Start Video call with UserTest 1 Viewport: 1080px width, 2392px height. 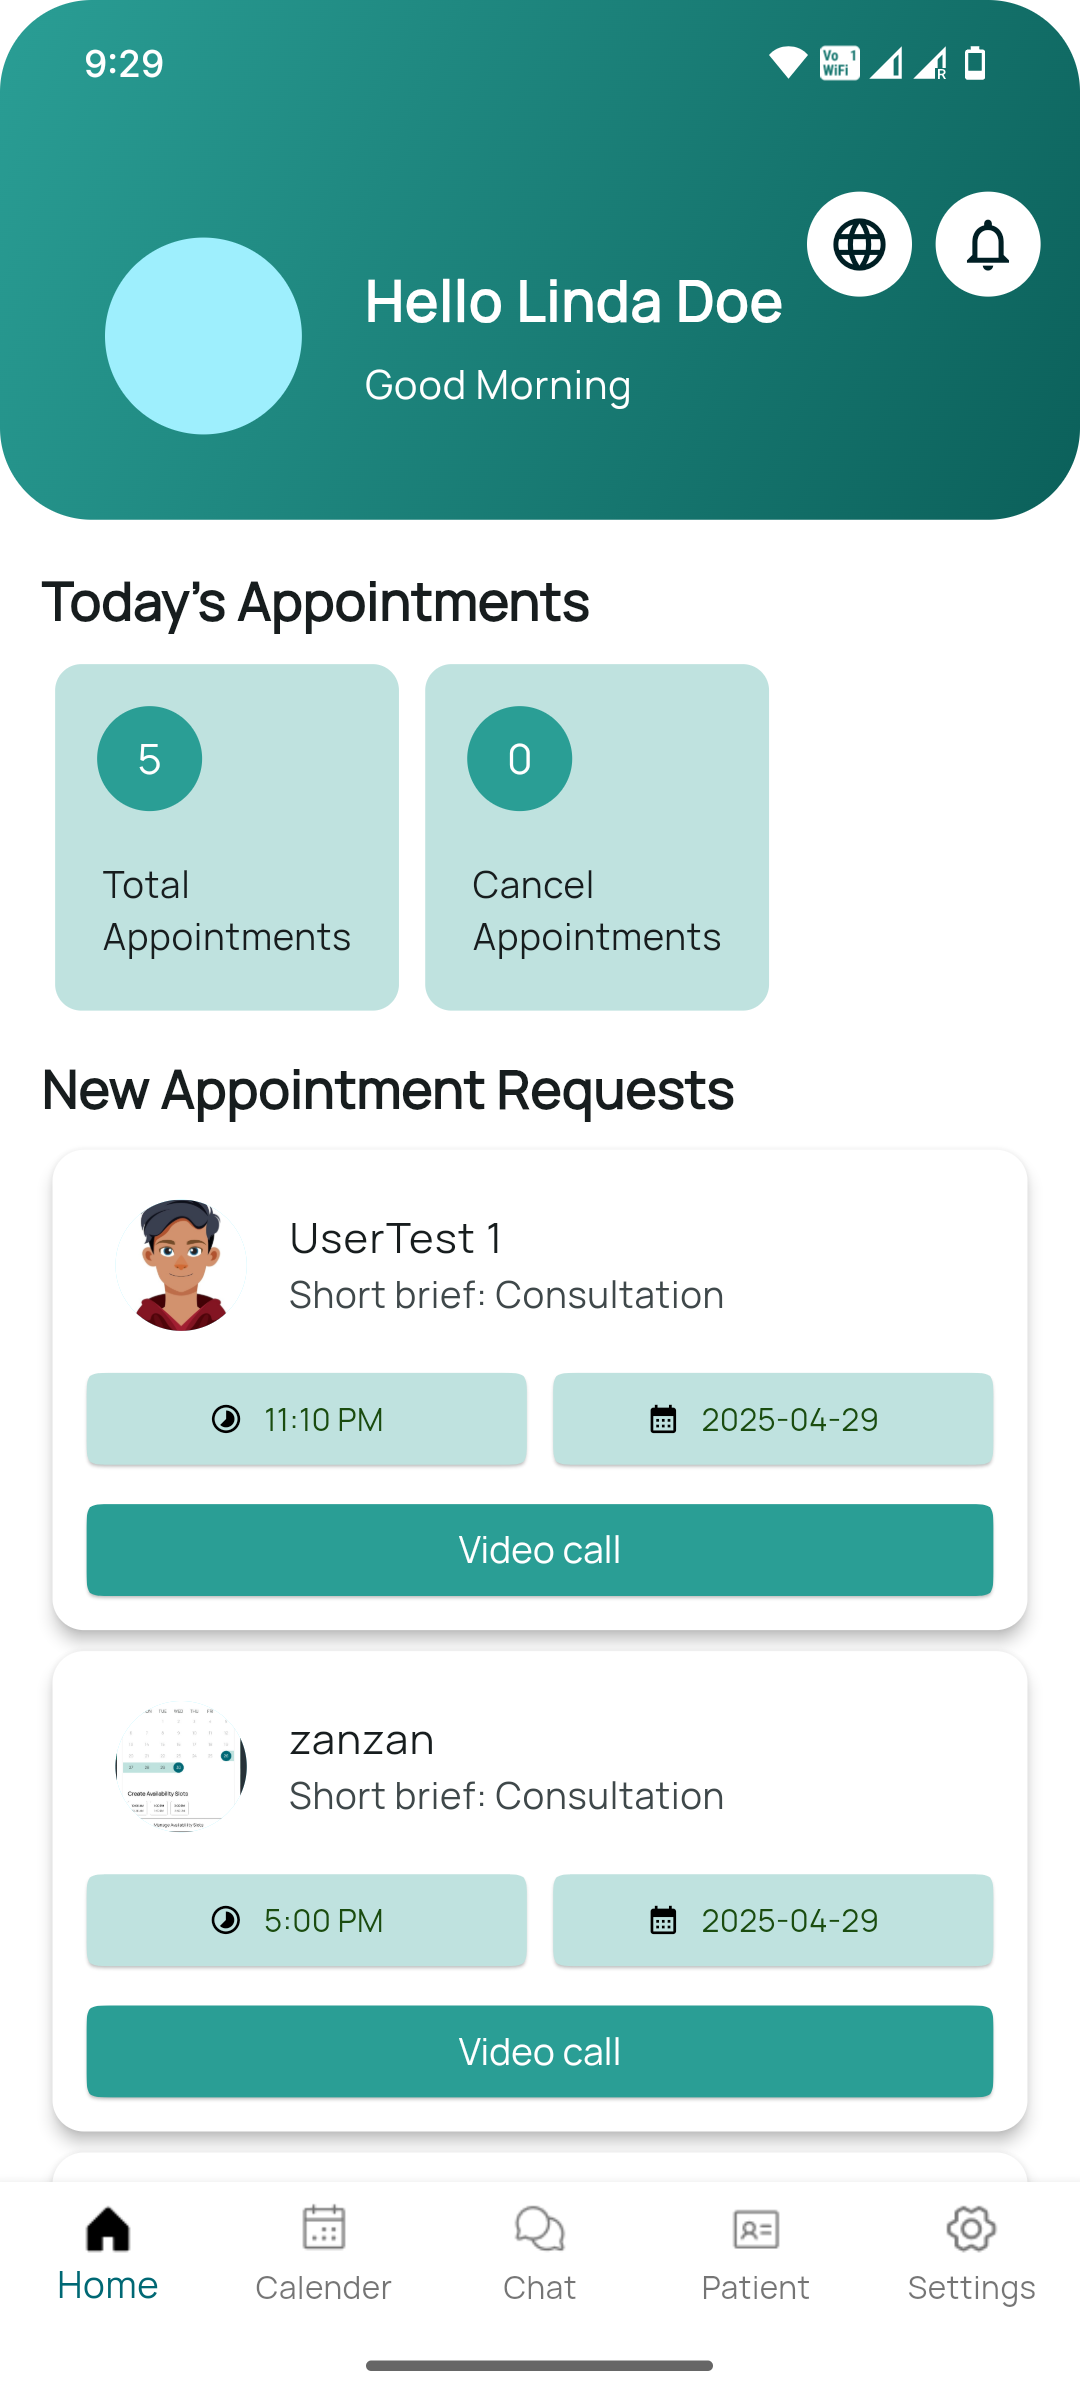pyautogui.click(x=540, y=1550)
